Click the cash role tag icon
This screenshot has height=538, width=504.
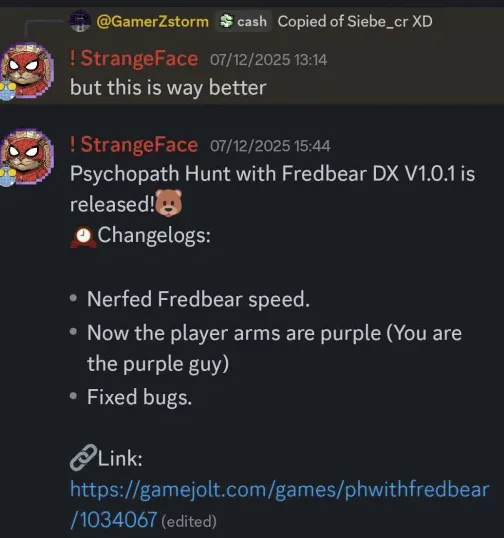226,21
